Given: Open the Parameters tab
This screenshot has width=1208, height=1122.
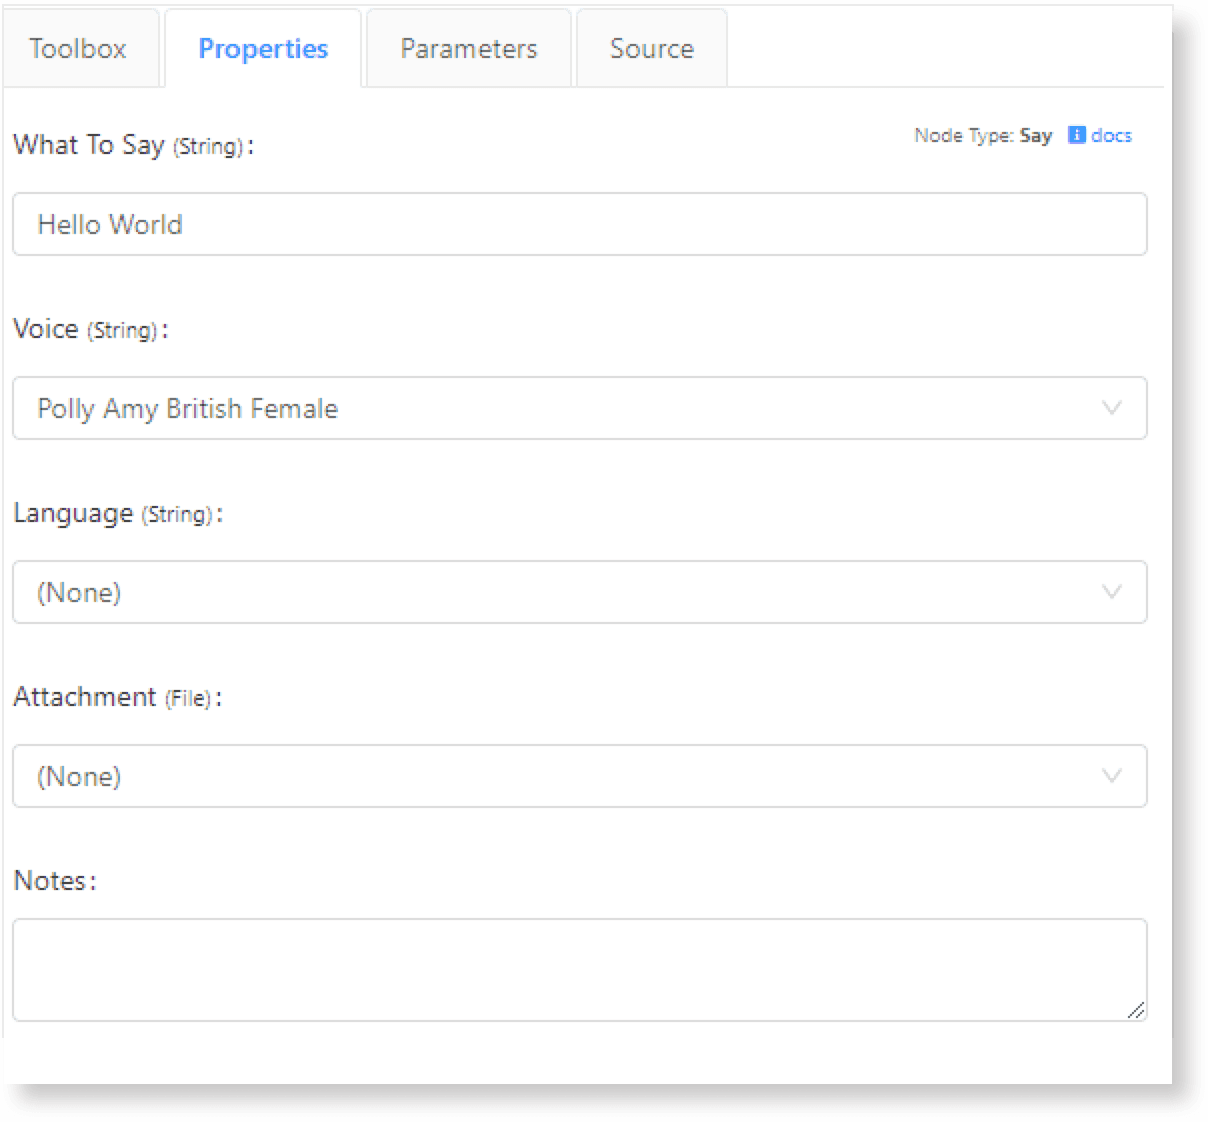Looking at the screenshot, I should [469, 49].
